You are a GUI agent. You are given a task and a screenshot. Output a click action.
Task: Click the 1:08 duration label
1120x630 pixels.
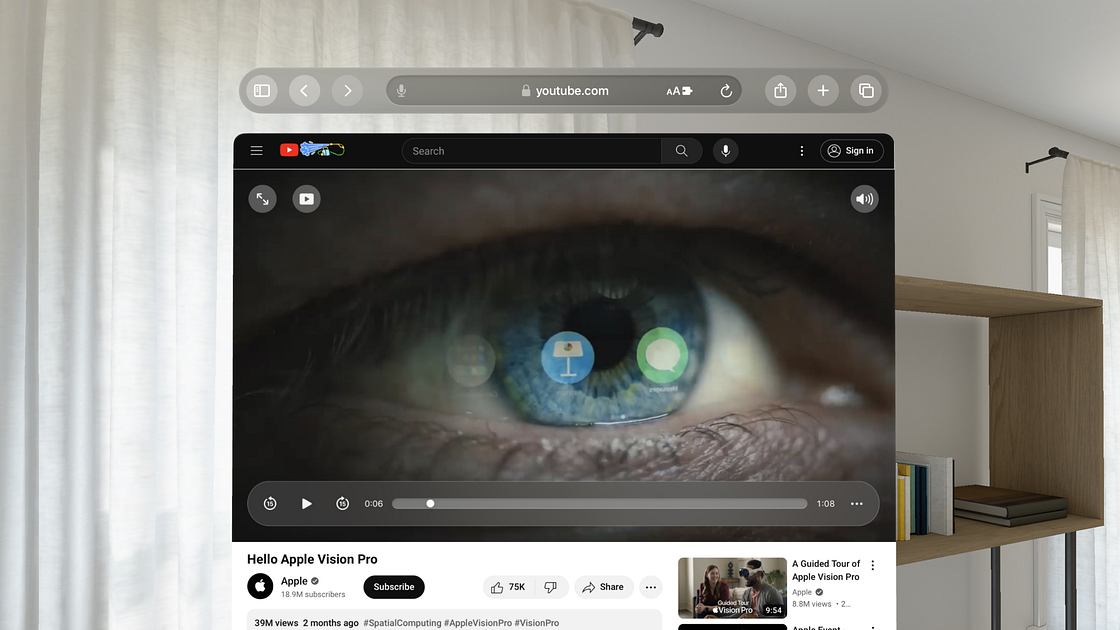(826, 504)
